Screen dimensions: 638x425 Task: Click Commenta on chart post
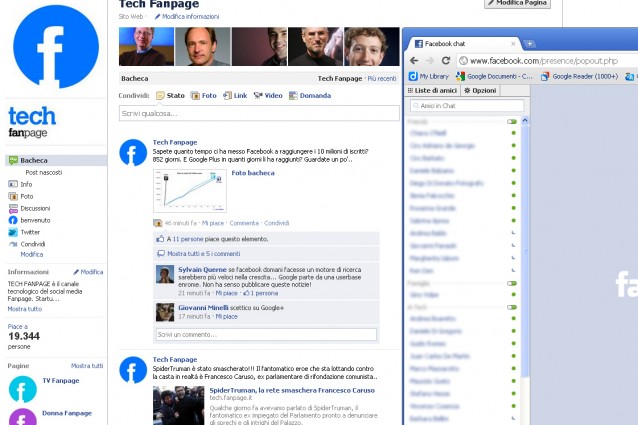point(244,223)
